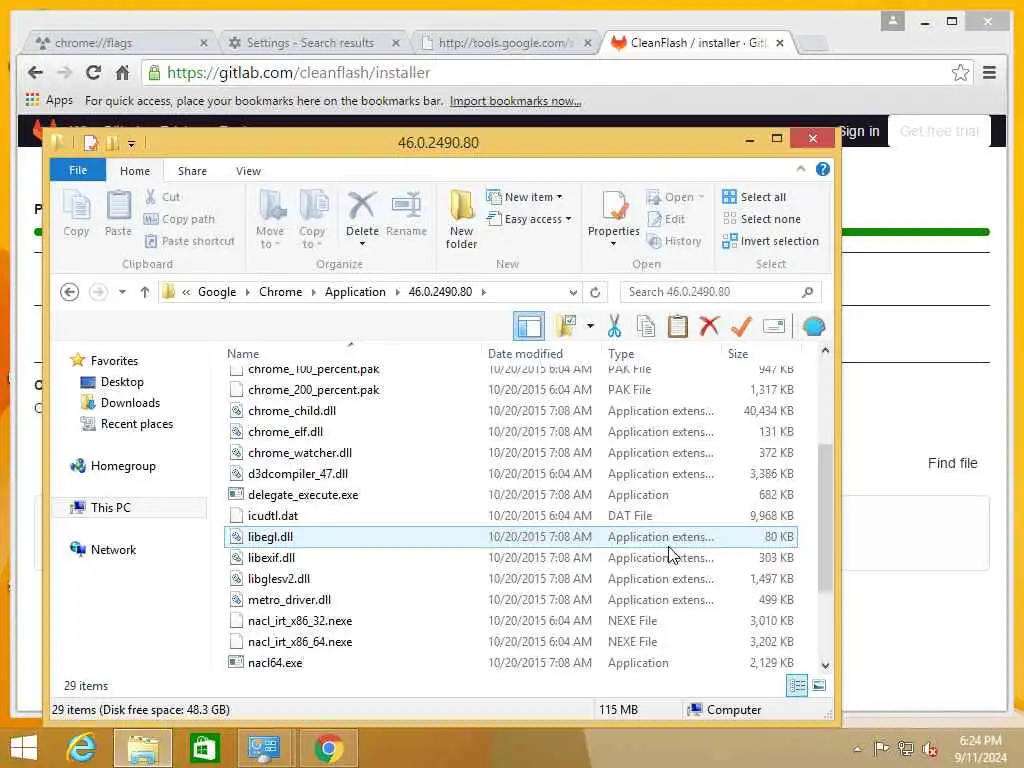This screenshot has height=768, width=1024.
Task: Click the scissors cut icon in toolbar
Action: point(614,326)
